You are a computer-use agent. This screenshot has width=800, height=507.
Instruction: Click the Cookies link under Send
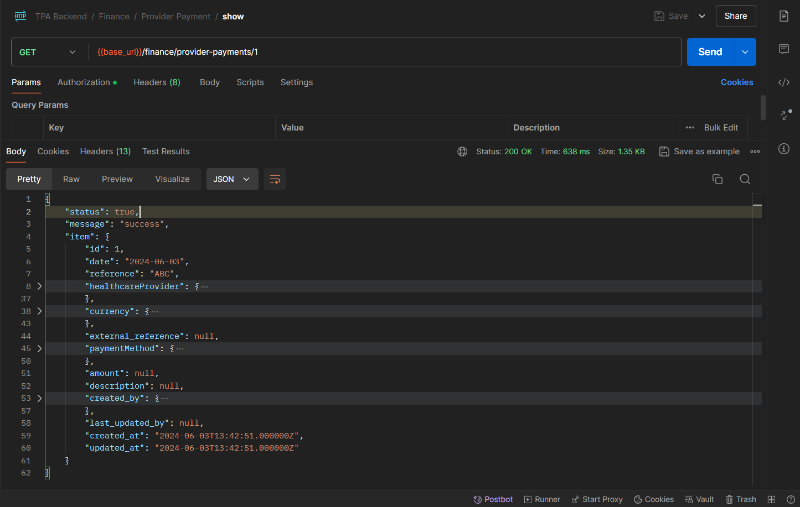click(737, 82)
